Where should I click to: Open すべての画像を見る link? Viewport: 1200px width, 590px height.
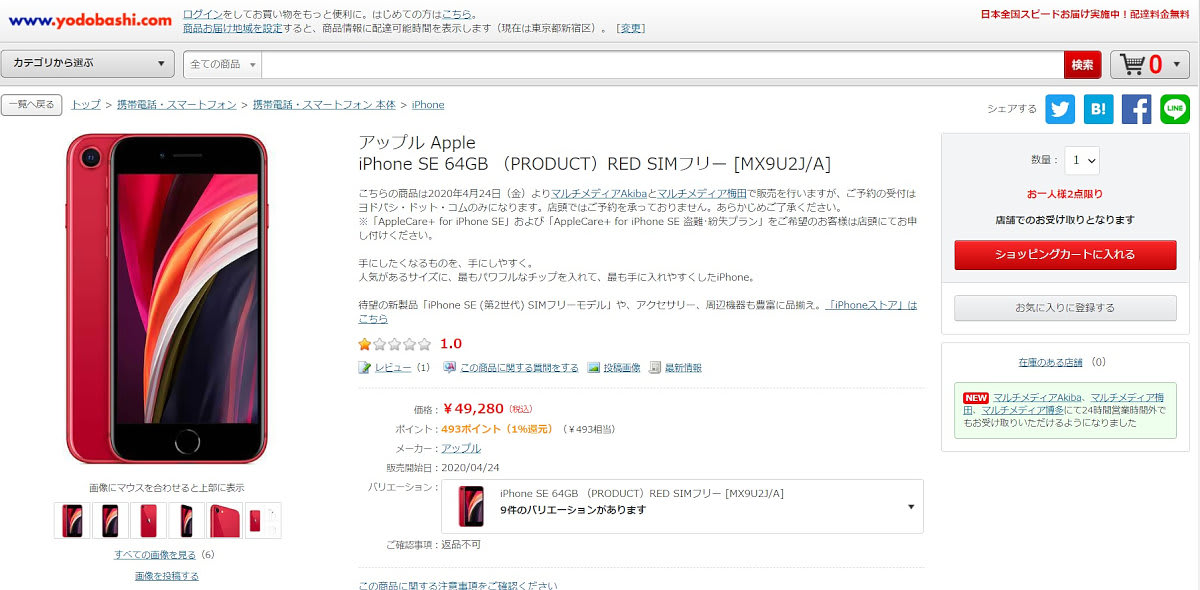click(155, 555)
